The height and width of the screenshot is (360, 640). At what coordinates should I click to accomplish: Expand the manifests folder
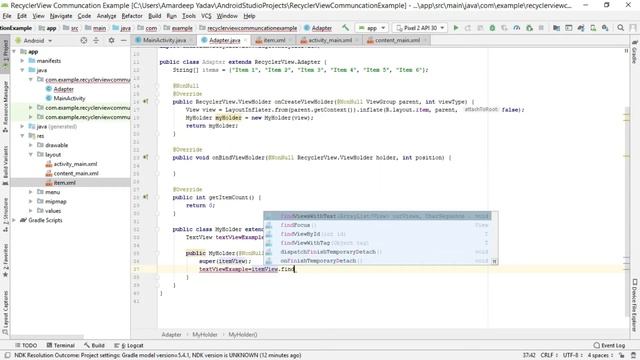pyautogui.click(x=22, y=61)
